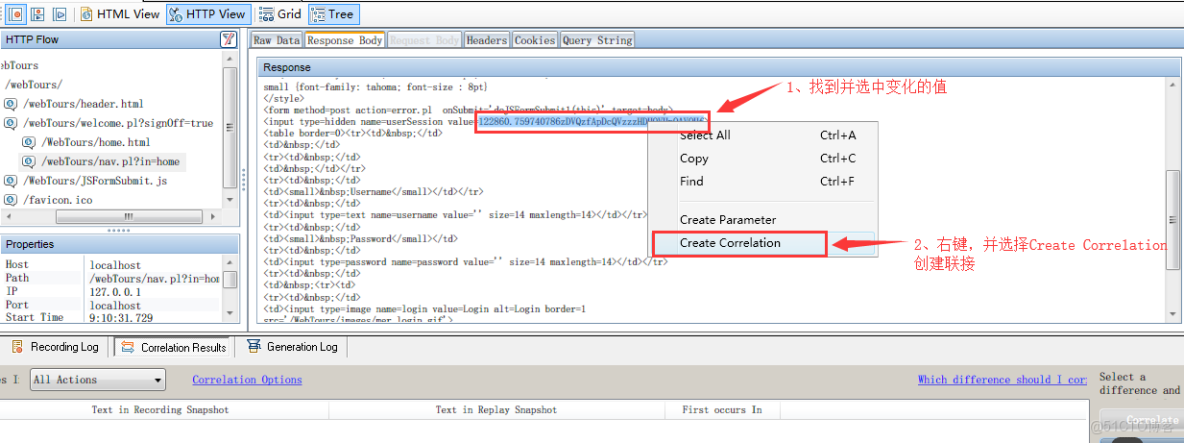Open the Raw Data tab
This screenshot has height=443, width=1184.
pyautogui.click(x=276, y=41)
